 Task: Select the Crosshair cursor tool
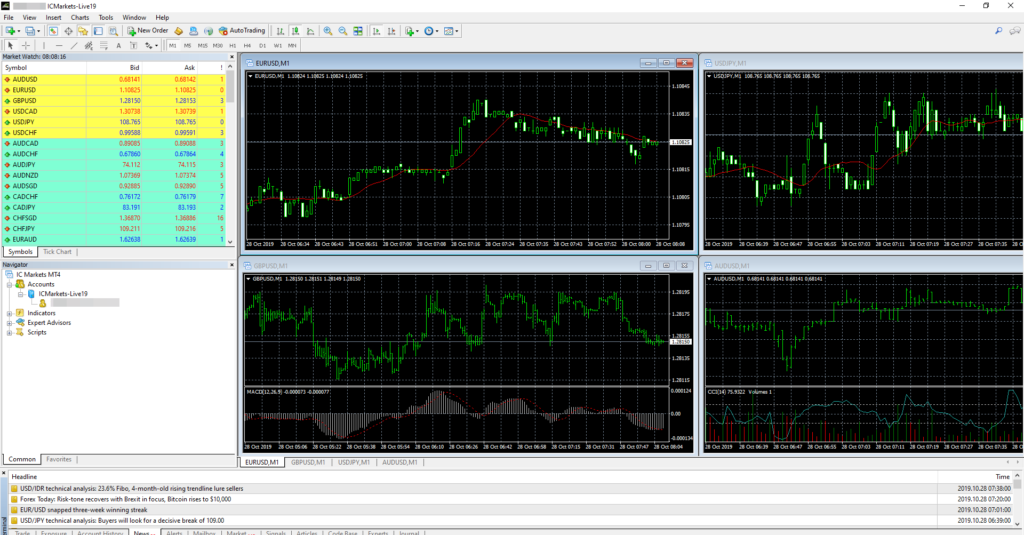(x=26, y=45)
